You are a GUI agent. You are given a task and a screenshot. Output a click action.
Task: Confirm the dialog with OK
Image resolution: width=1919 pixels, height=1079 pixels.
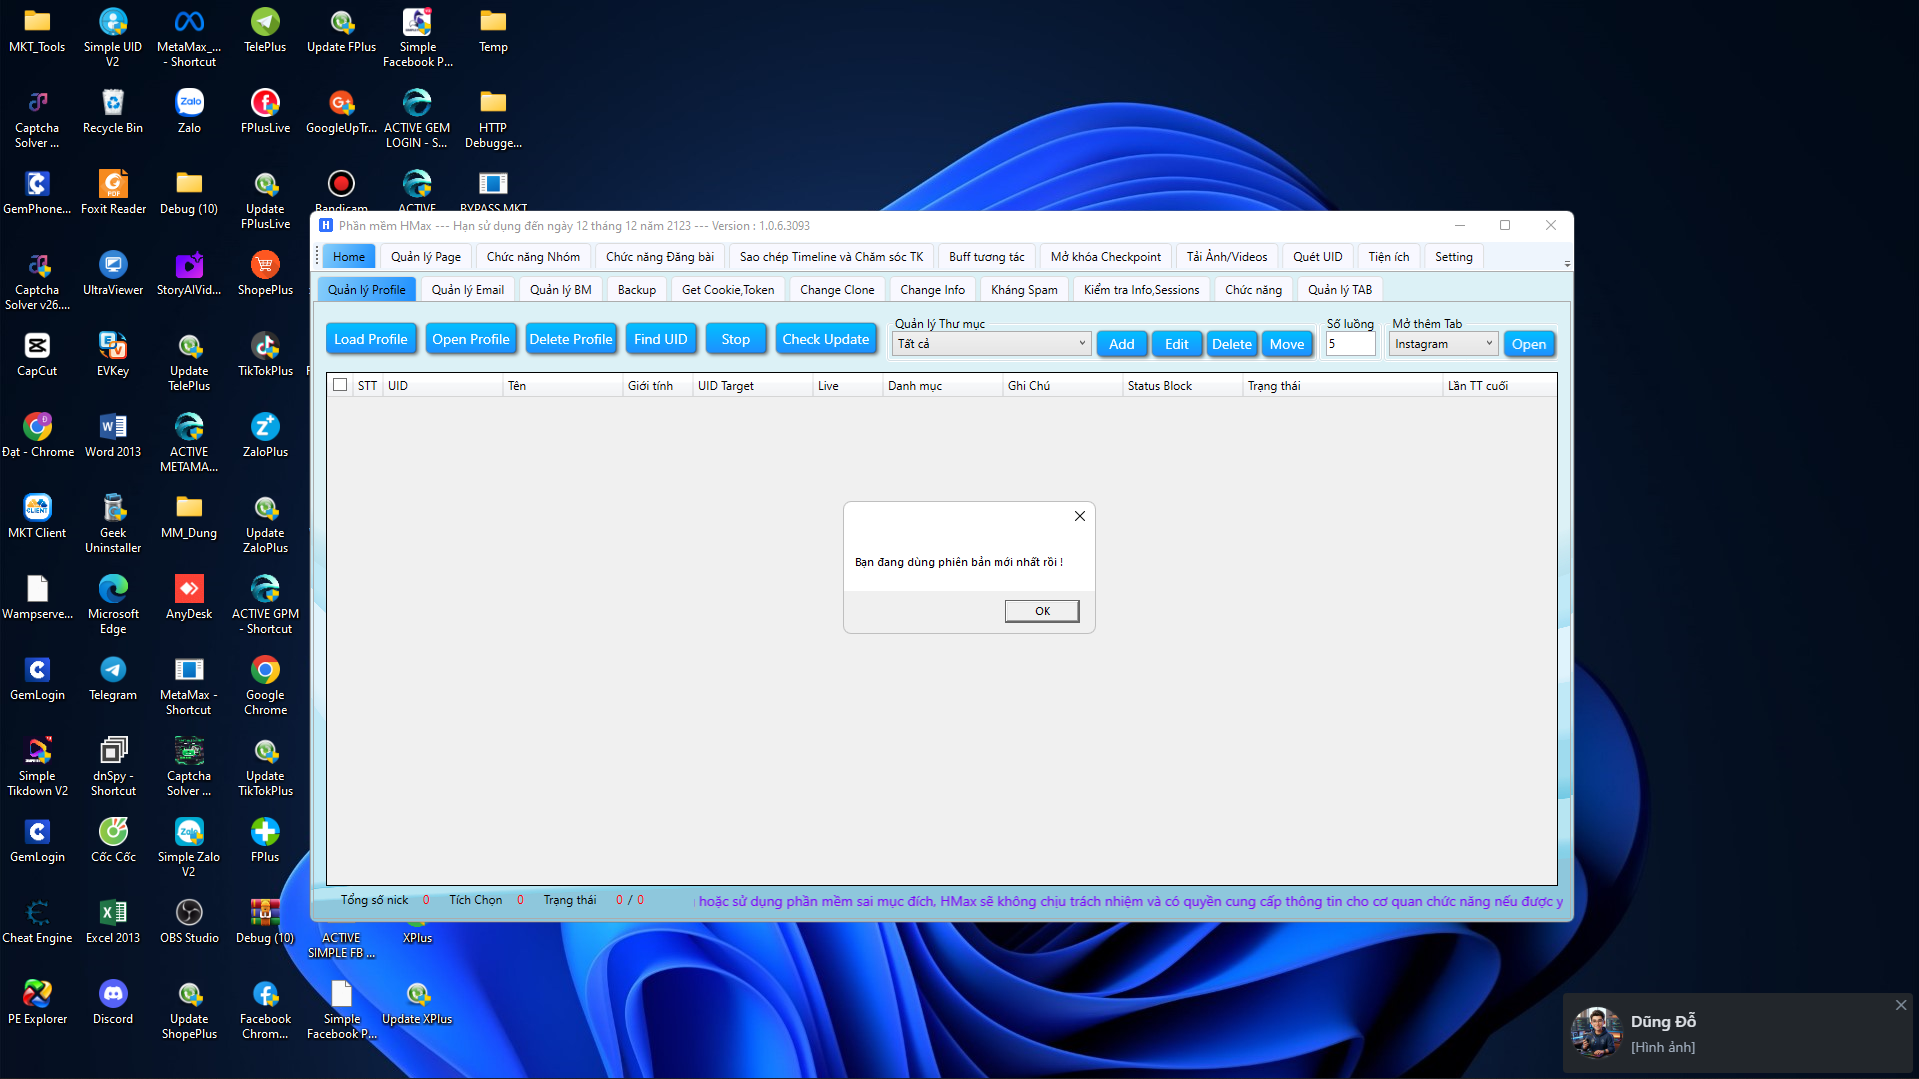pyautogui.click(x=1042, y=611)
